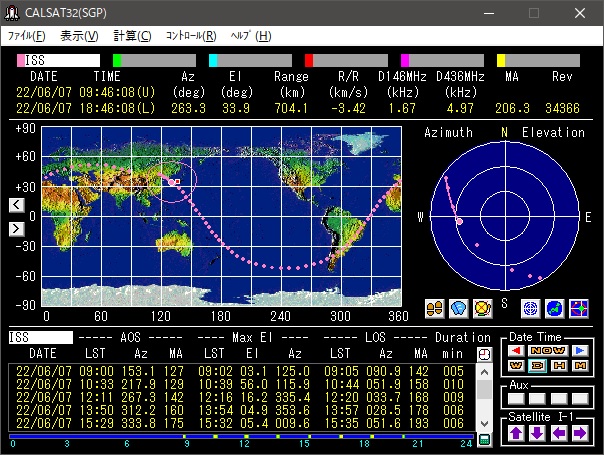Click the clock icon above pass list scrollbar
This screenshot has height=455, width=604.
click(x=485, y=354)
